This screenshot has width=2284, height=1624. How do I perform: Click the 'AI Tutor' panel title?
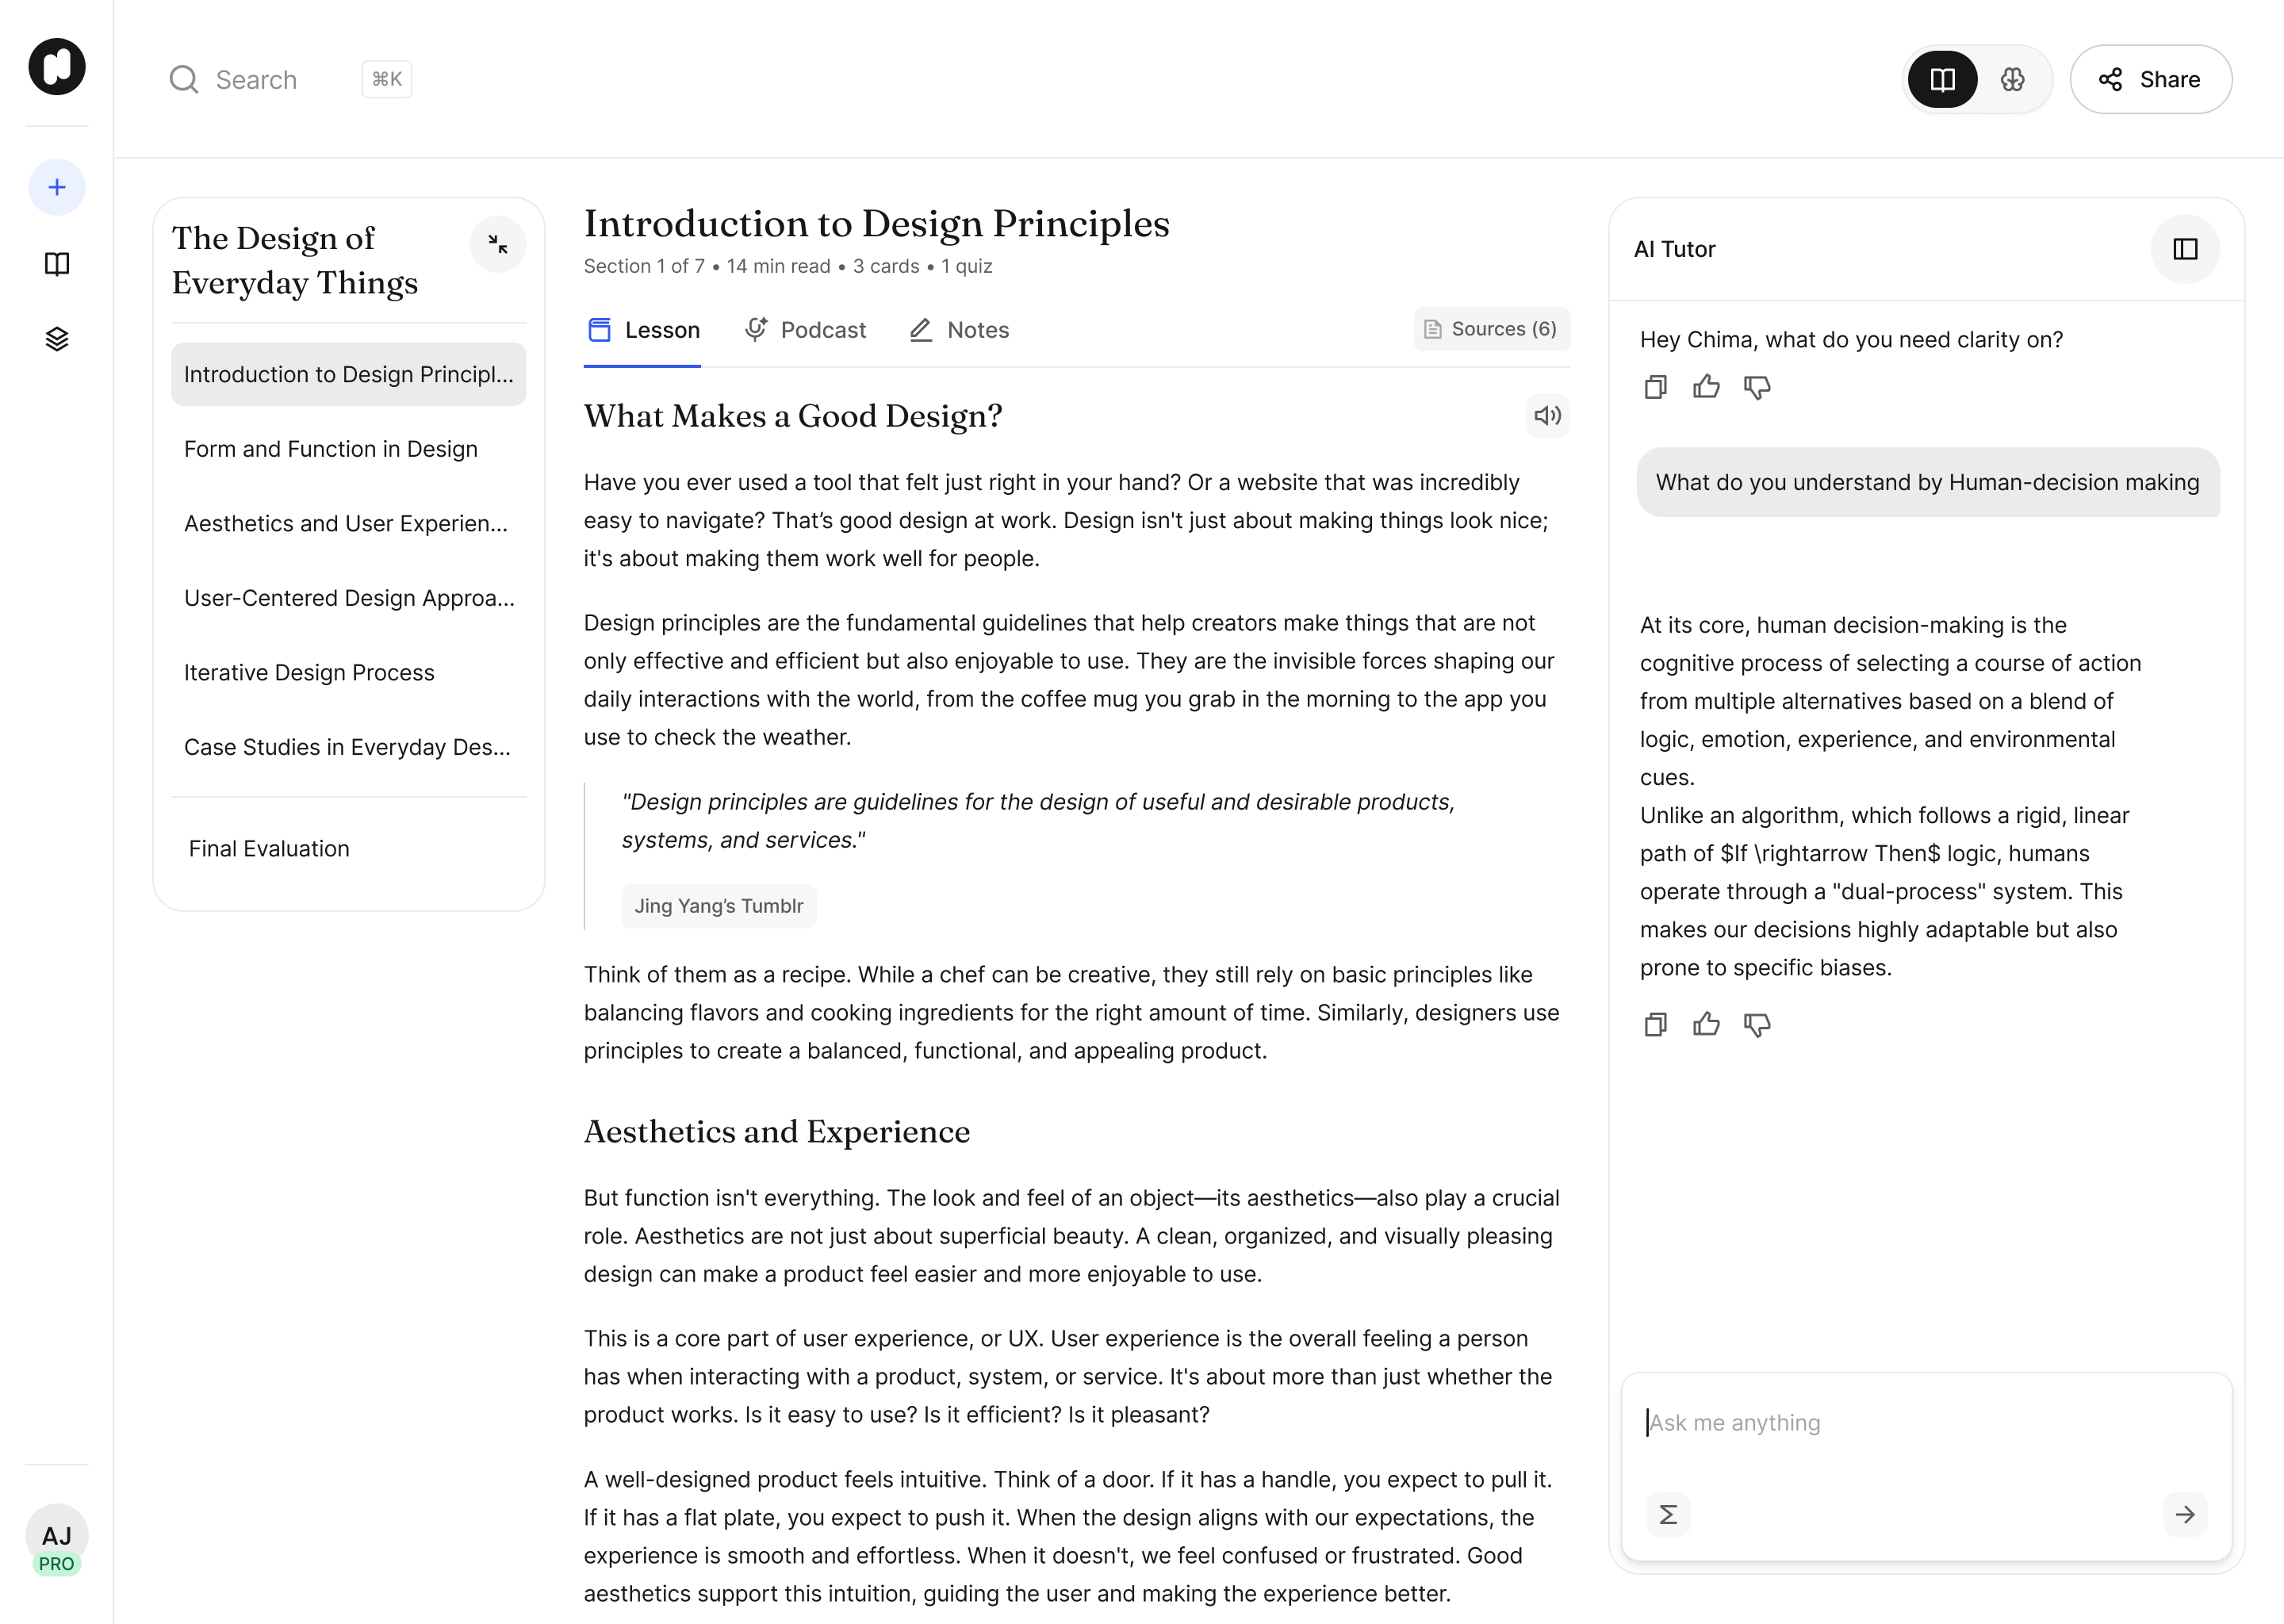tap(1674, 249)
